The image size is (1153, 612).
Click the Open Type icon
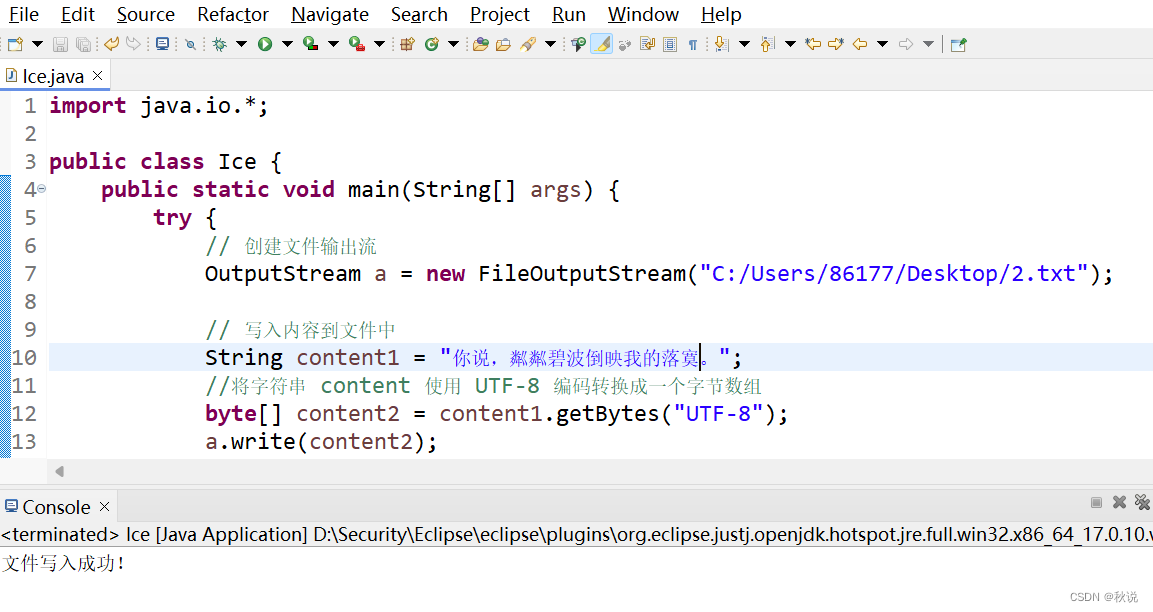pos(481,45)
